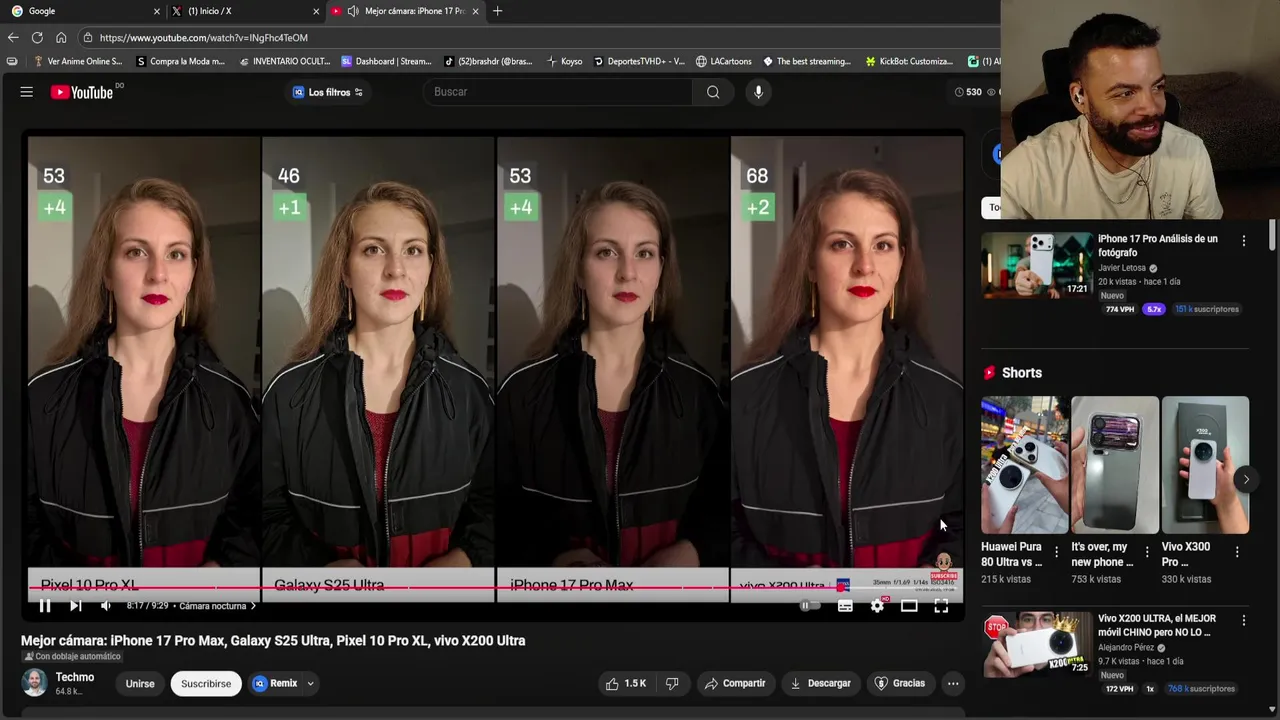
Task: Reload the page
Action: point(37,37)
